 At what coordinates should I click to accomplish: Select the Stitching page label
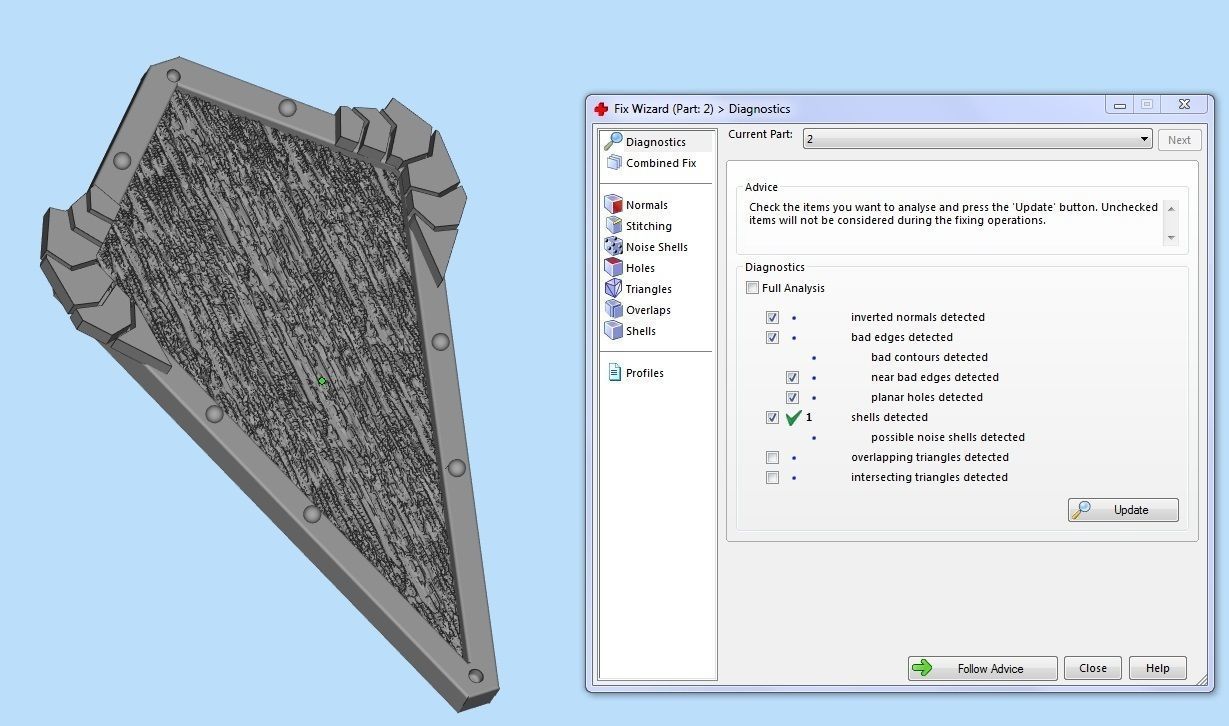(649, 226)
